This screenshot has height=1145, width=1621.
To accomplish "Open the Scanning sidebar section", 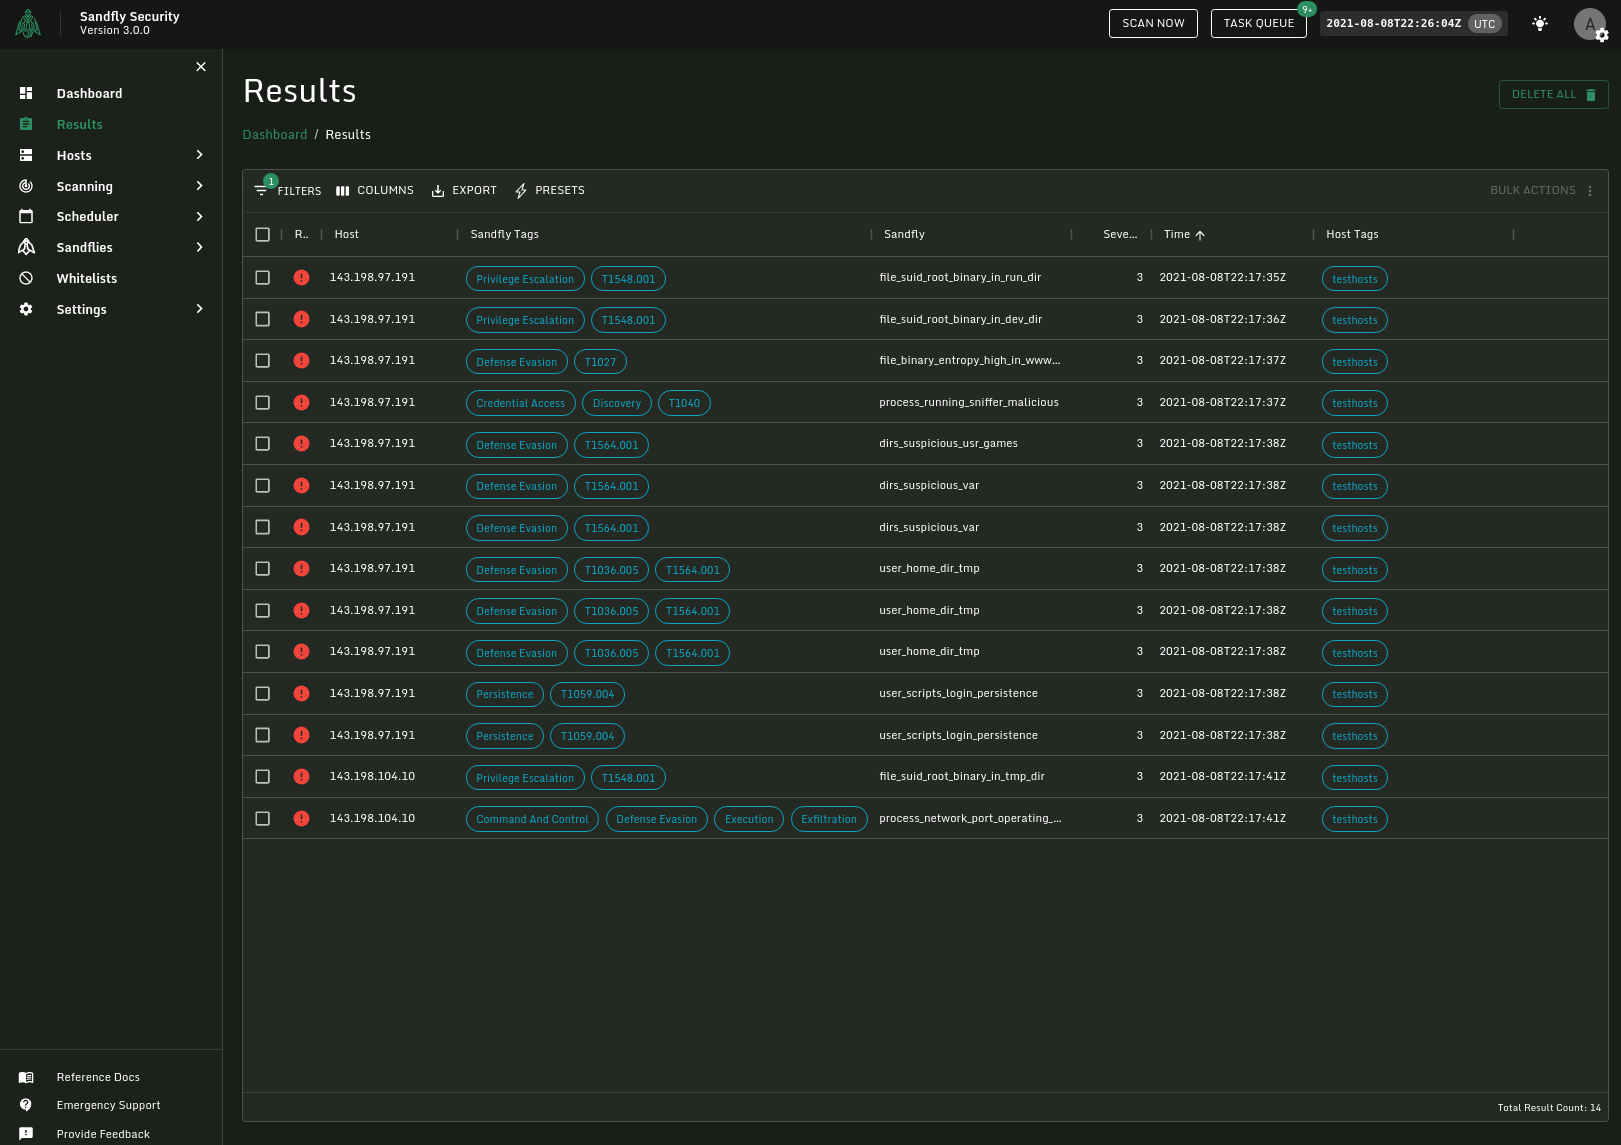I will [x=84, y=187].
